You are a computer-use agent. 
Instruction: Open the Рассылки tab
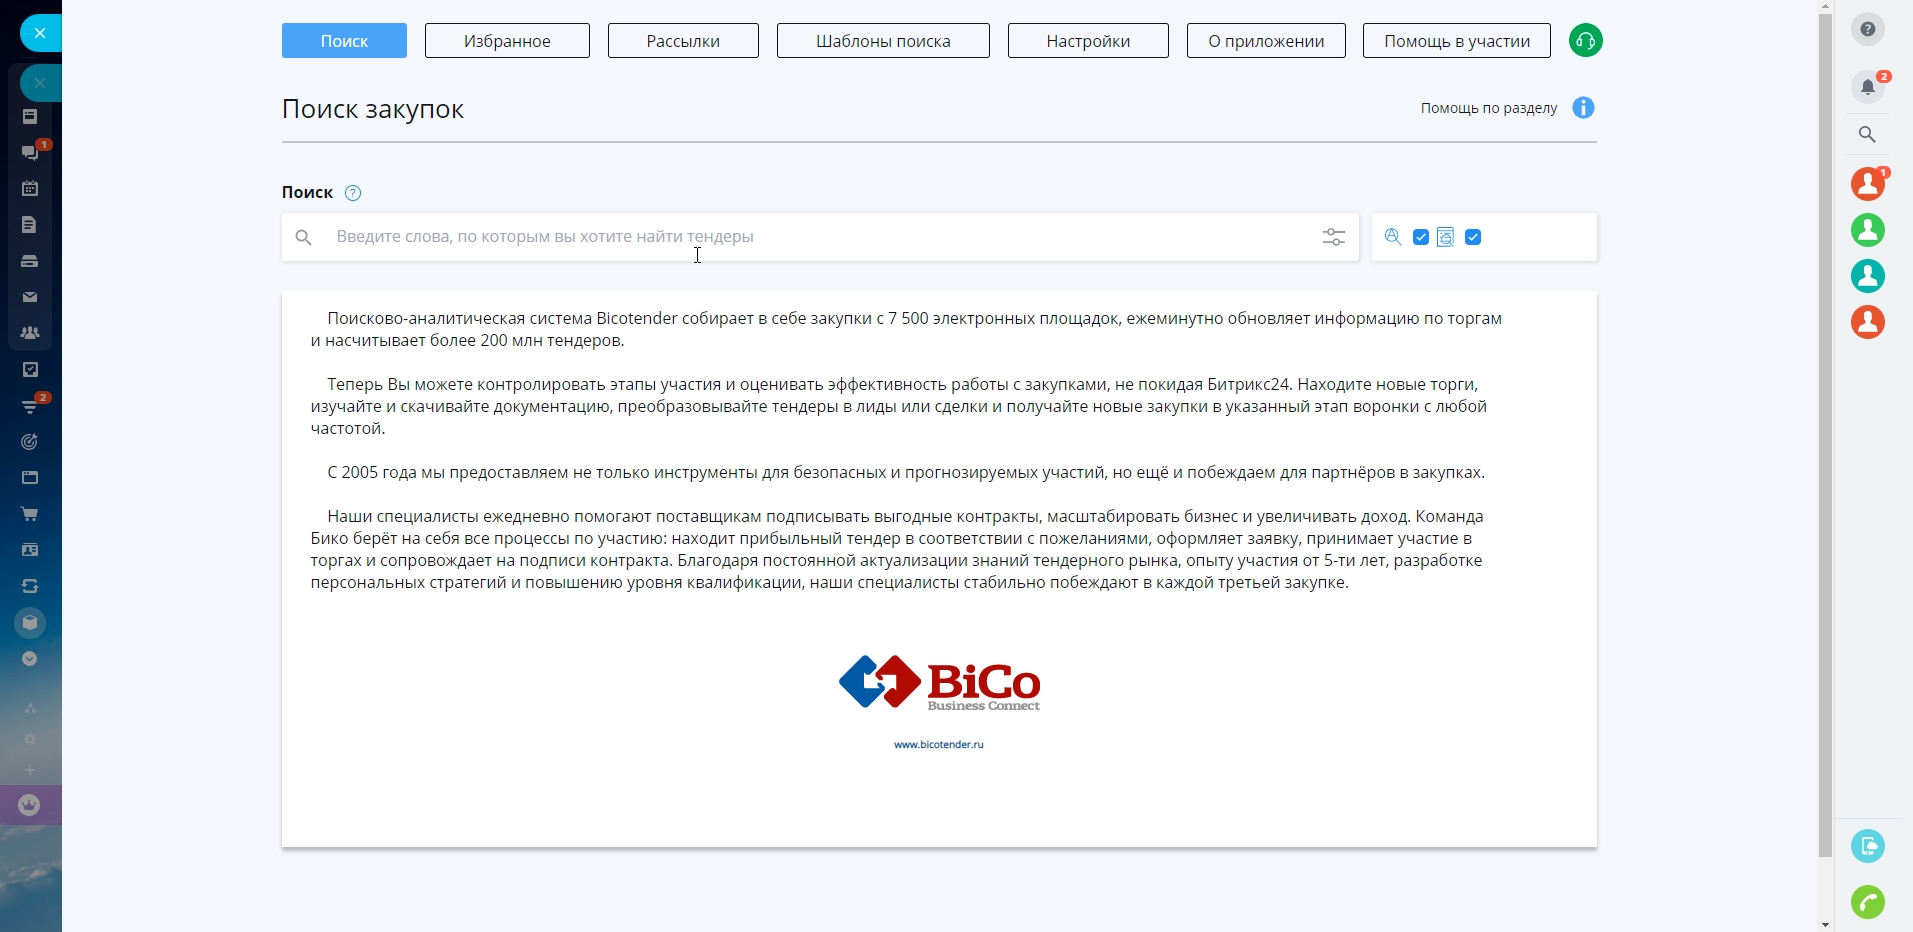pos(683,41)
